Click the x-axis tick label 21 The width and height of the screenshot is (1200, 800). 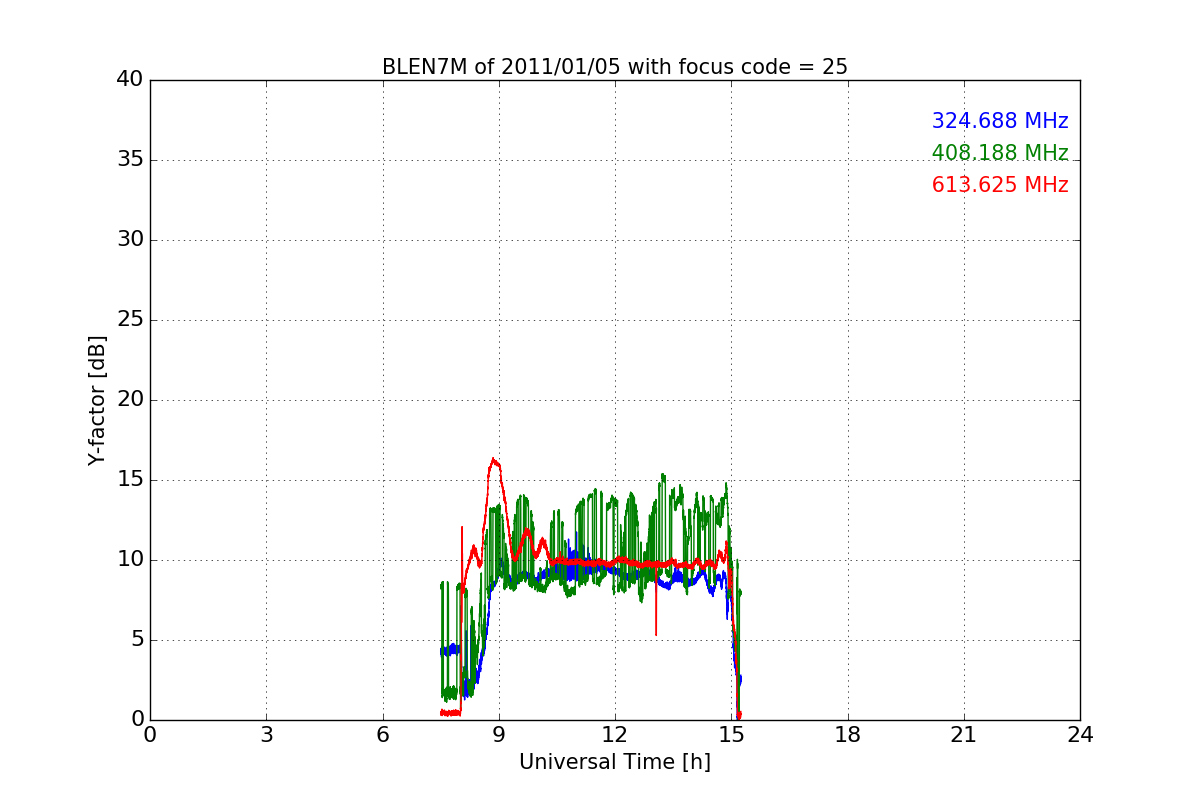(x=963, y=735)
